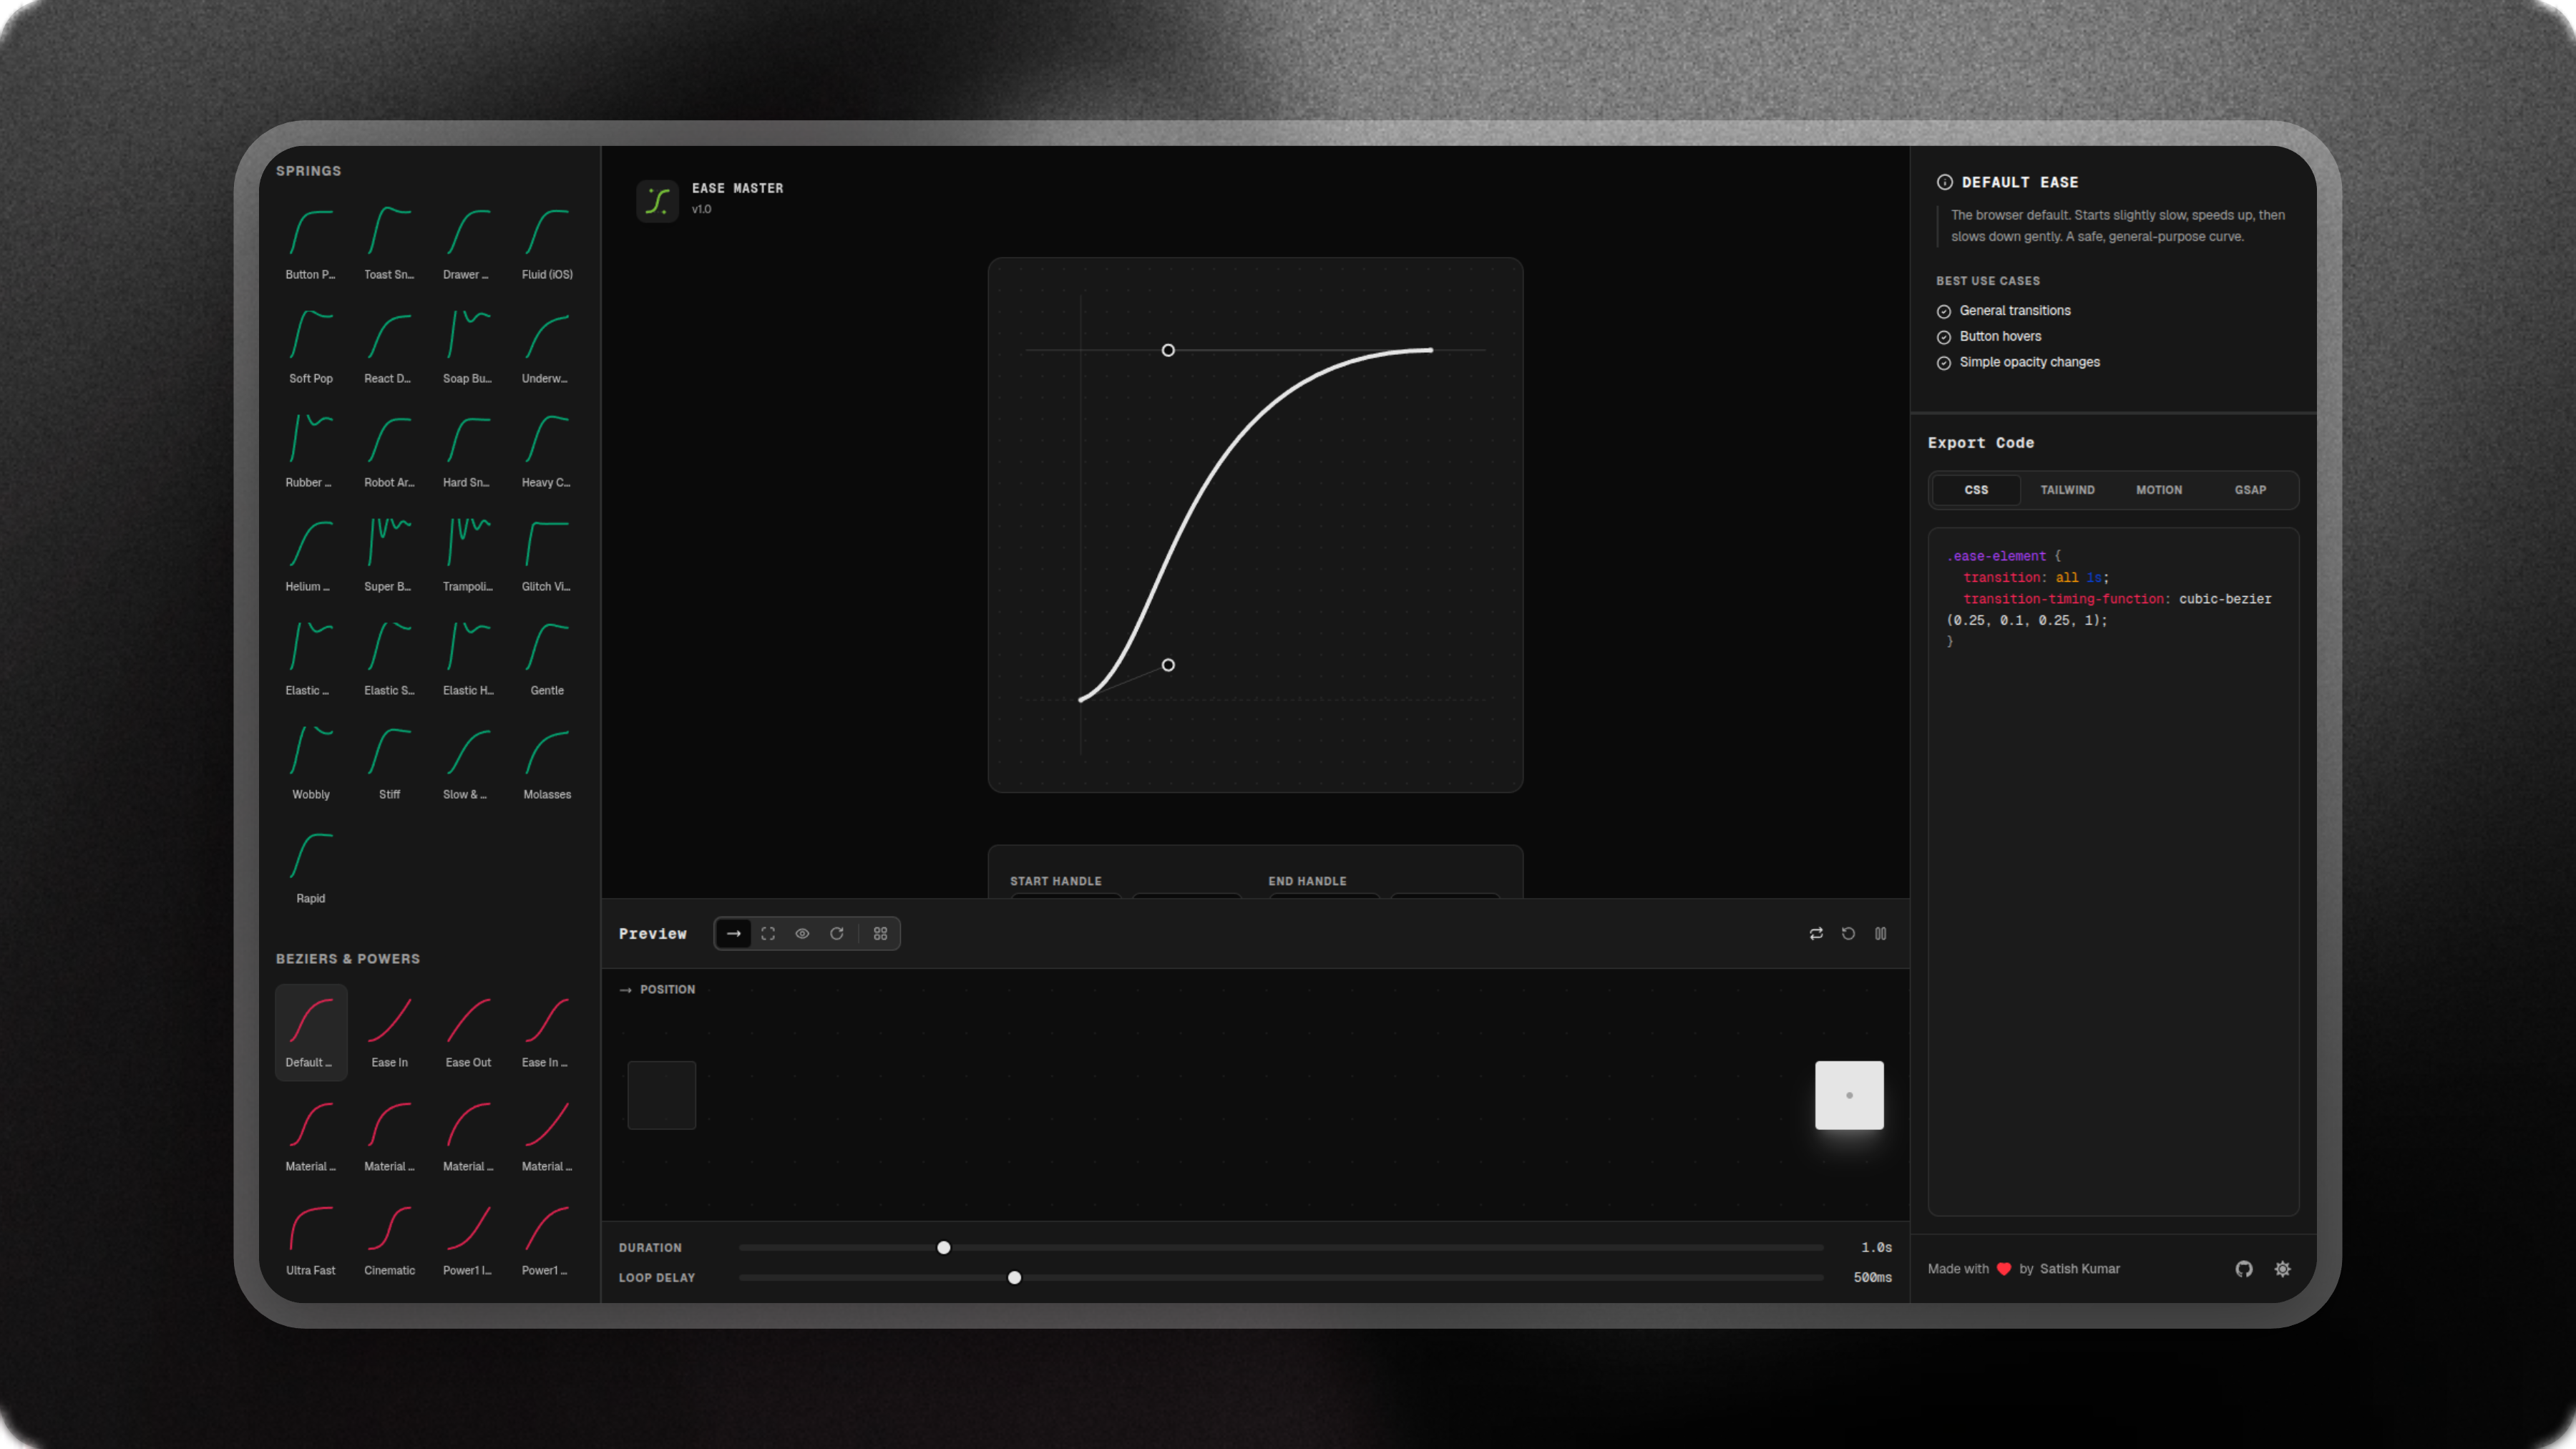
Task: Click the Loop Delay slider handle
Action: tap(1014, 1277)
